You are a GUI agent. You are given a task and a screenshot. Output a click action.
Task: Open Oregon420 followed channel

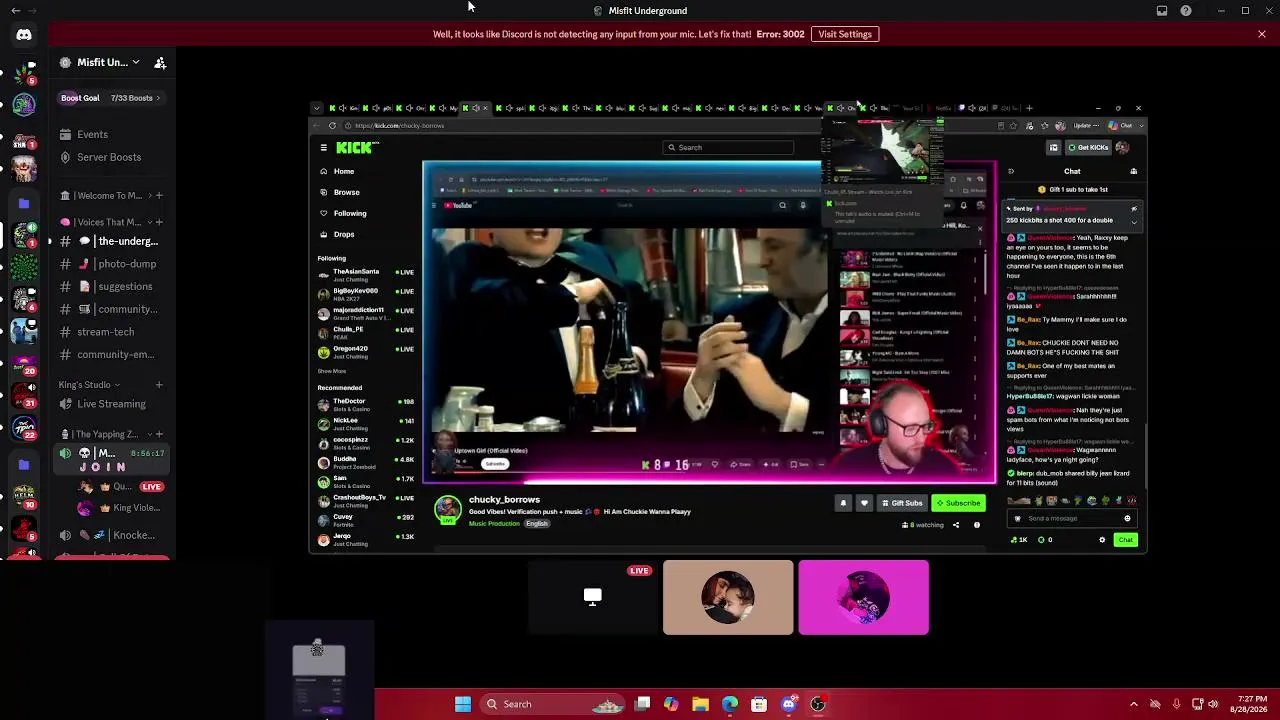pos(365,351)
